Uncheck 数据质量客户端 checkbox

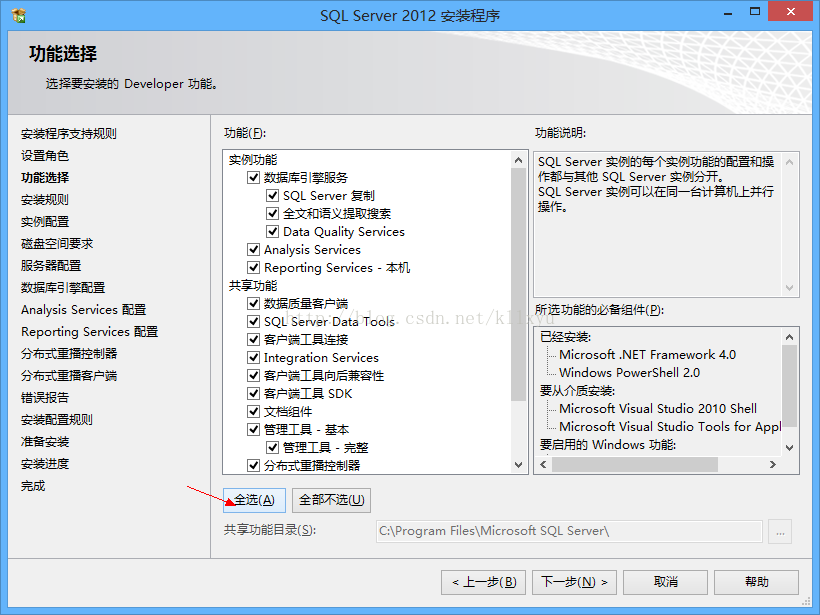pos(253,303)
